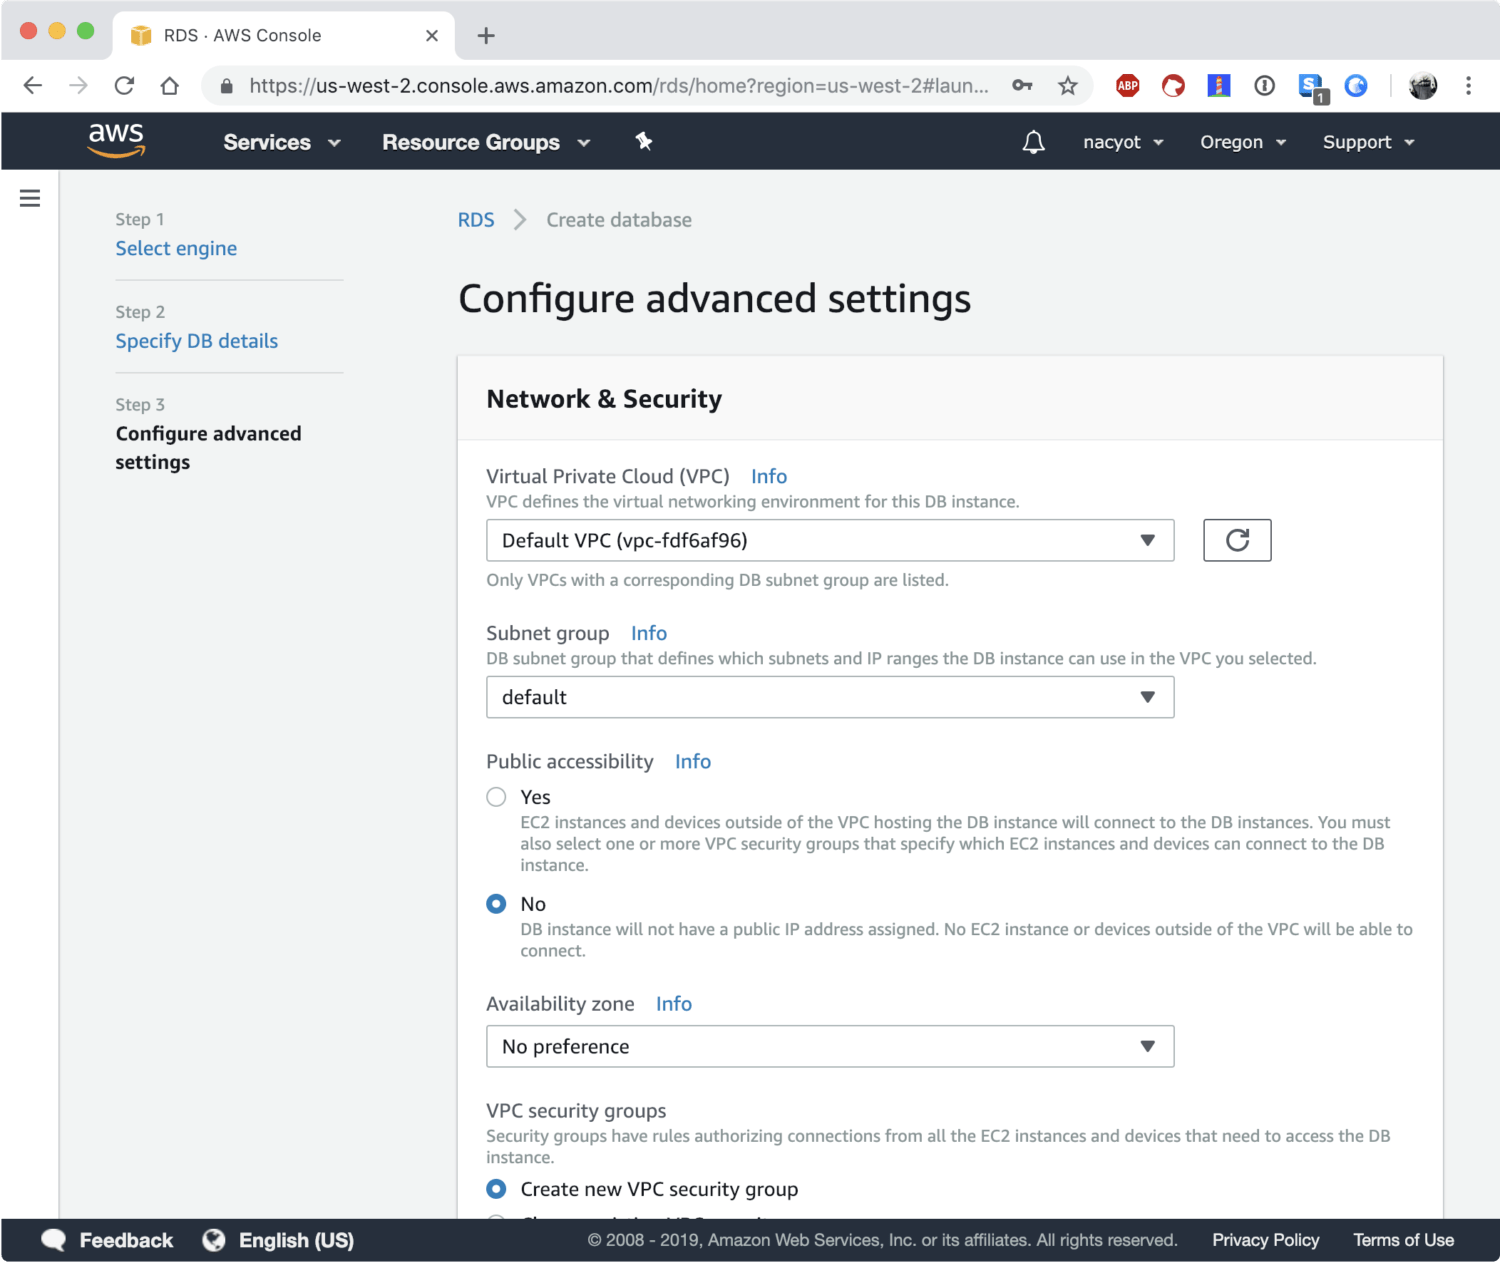Open the notifications bell icon
The image size is (1500, 1263).
1033,142
